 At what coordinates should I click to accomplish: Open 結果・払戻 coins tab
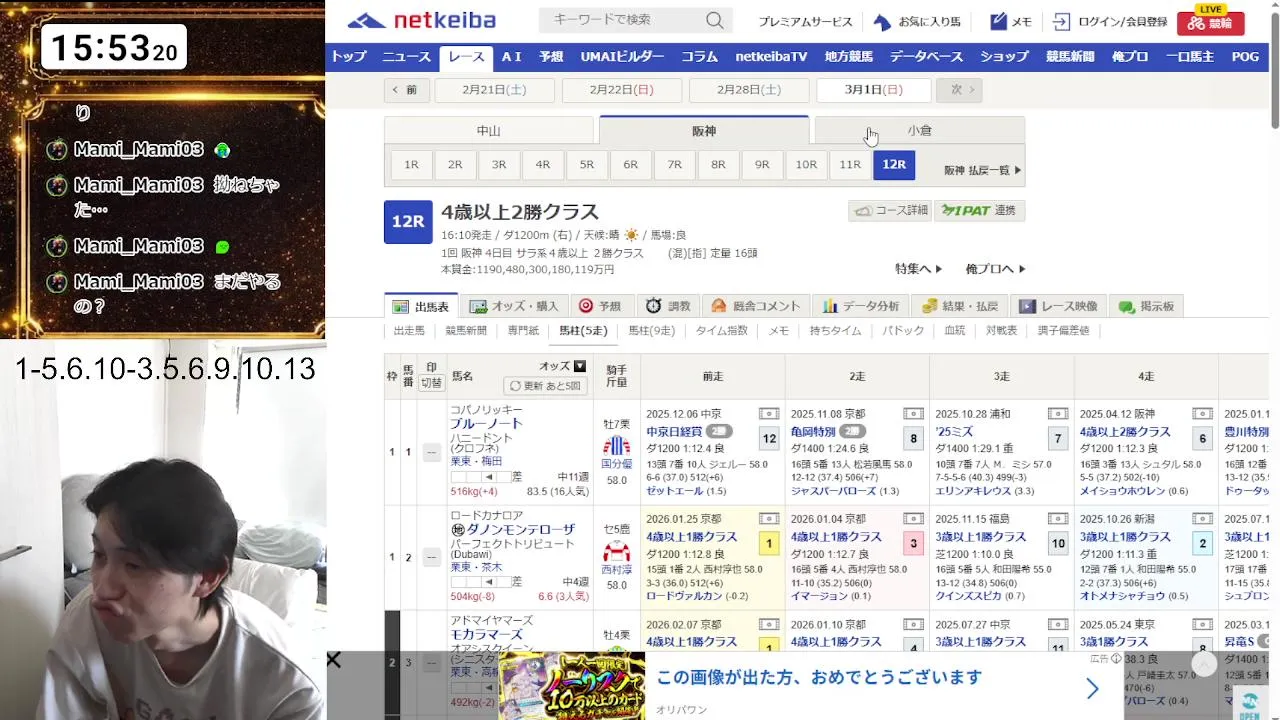(x=960, y=306)
